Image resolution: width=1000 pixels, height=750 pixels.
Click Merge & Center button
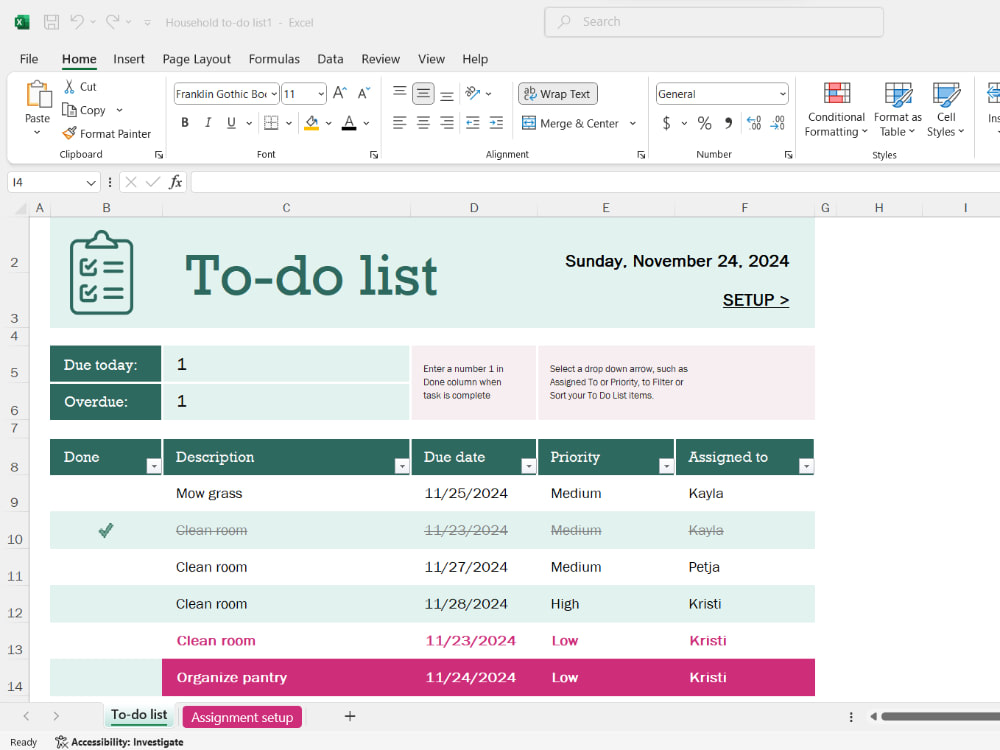tap(570, 123)
